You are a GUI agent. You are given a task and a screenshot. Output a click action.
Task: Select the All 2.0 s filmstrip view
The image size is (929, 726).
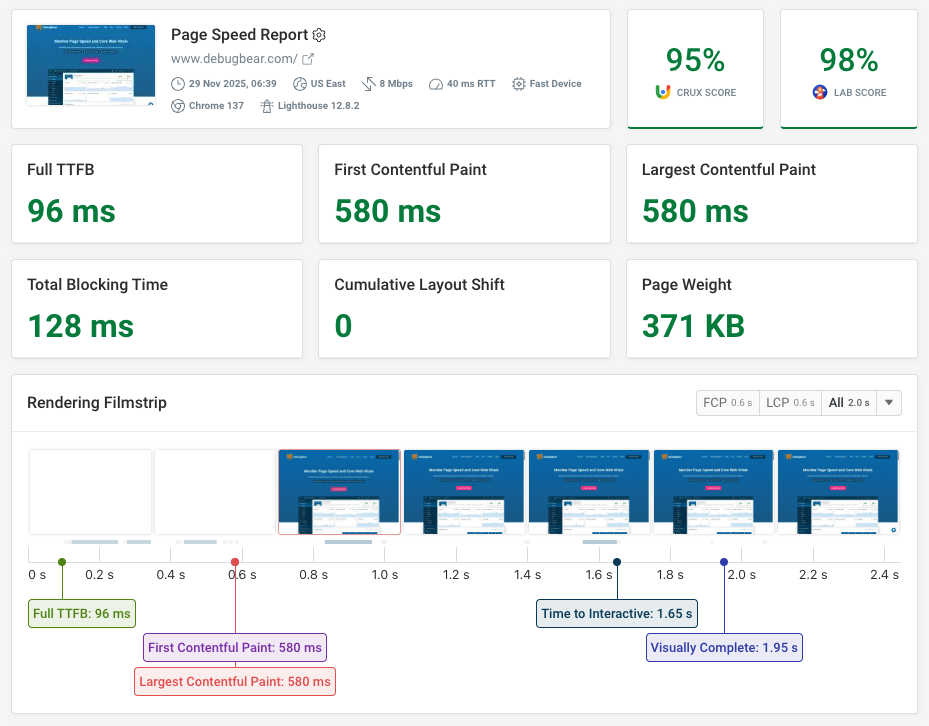click(x=849, y=403)
